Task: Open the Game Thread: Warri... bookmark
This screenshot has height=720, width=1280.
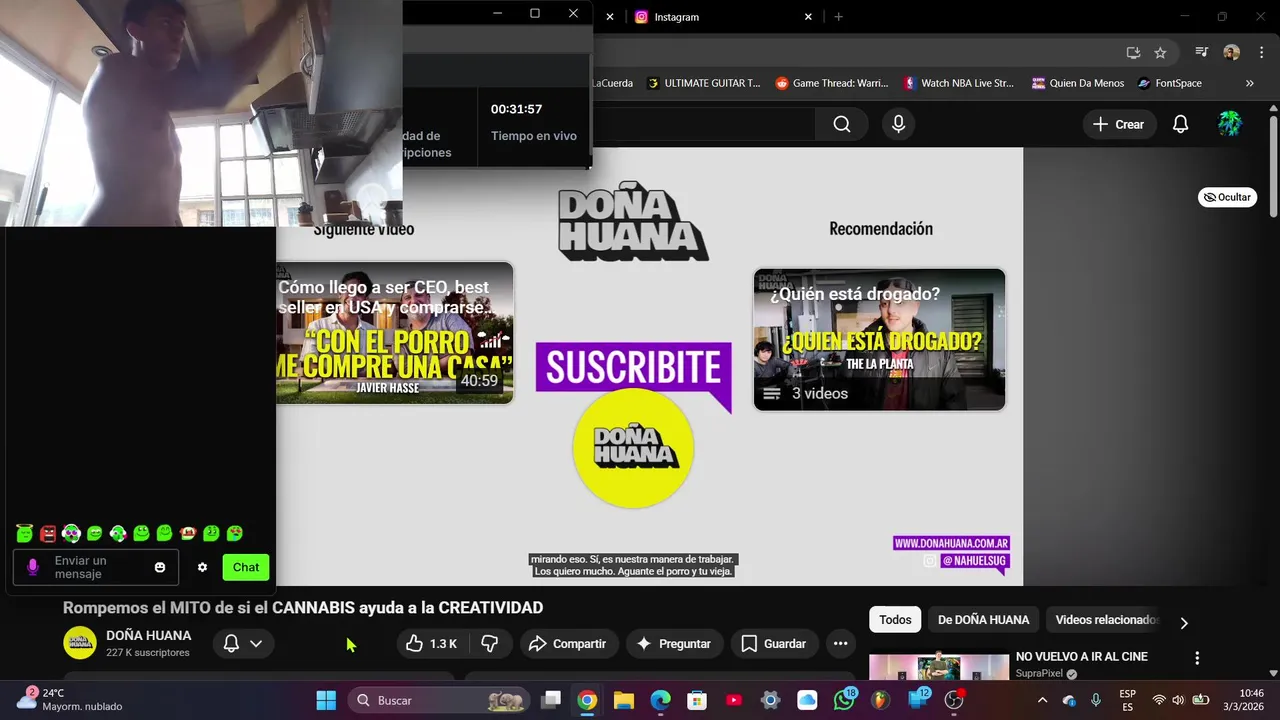Action: pos(832,83)
